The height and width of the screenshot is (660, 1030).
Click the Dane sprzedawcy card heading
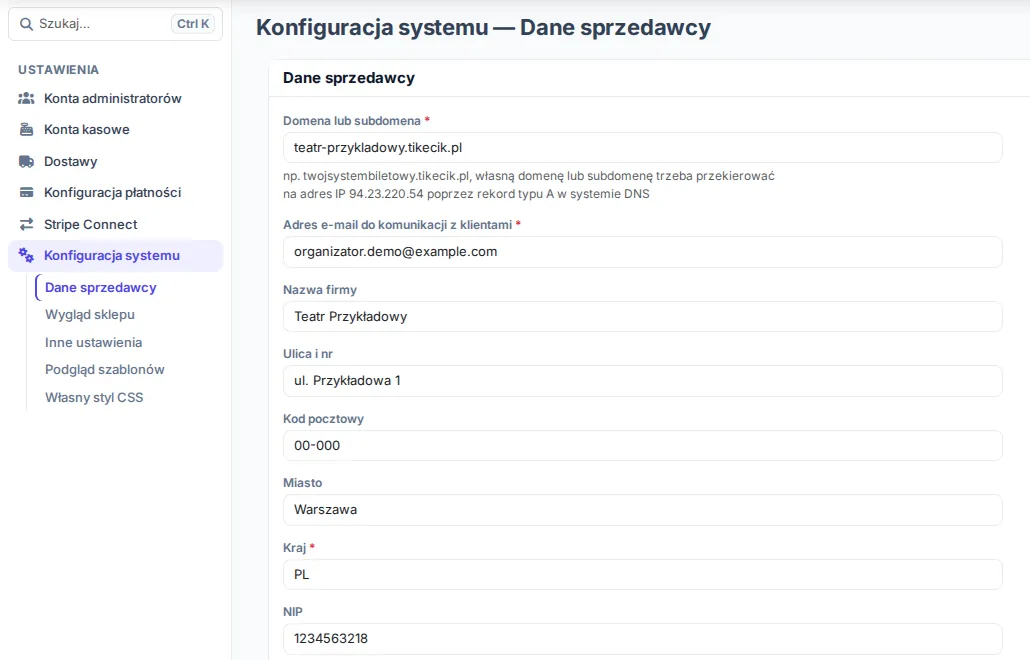[349, 78]
